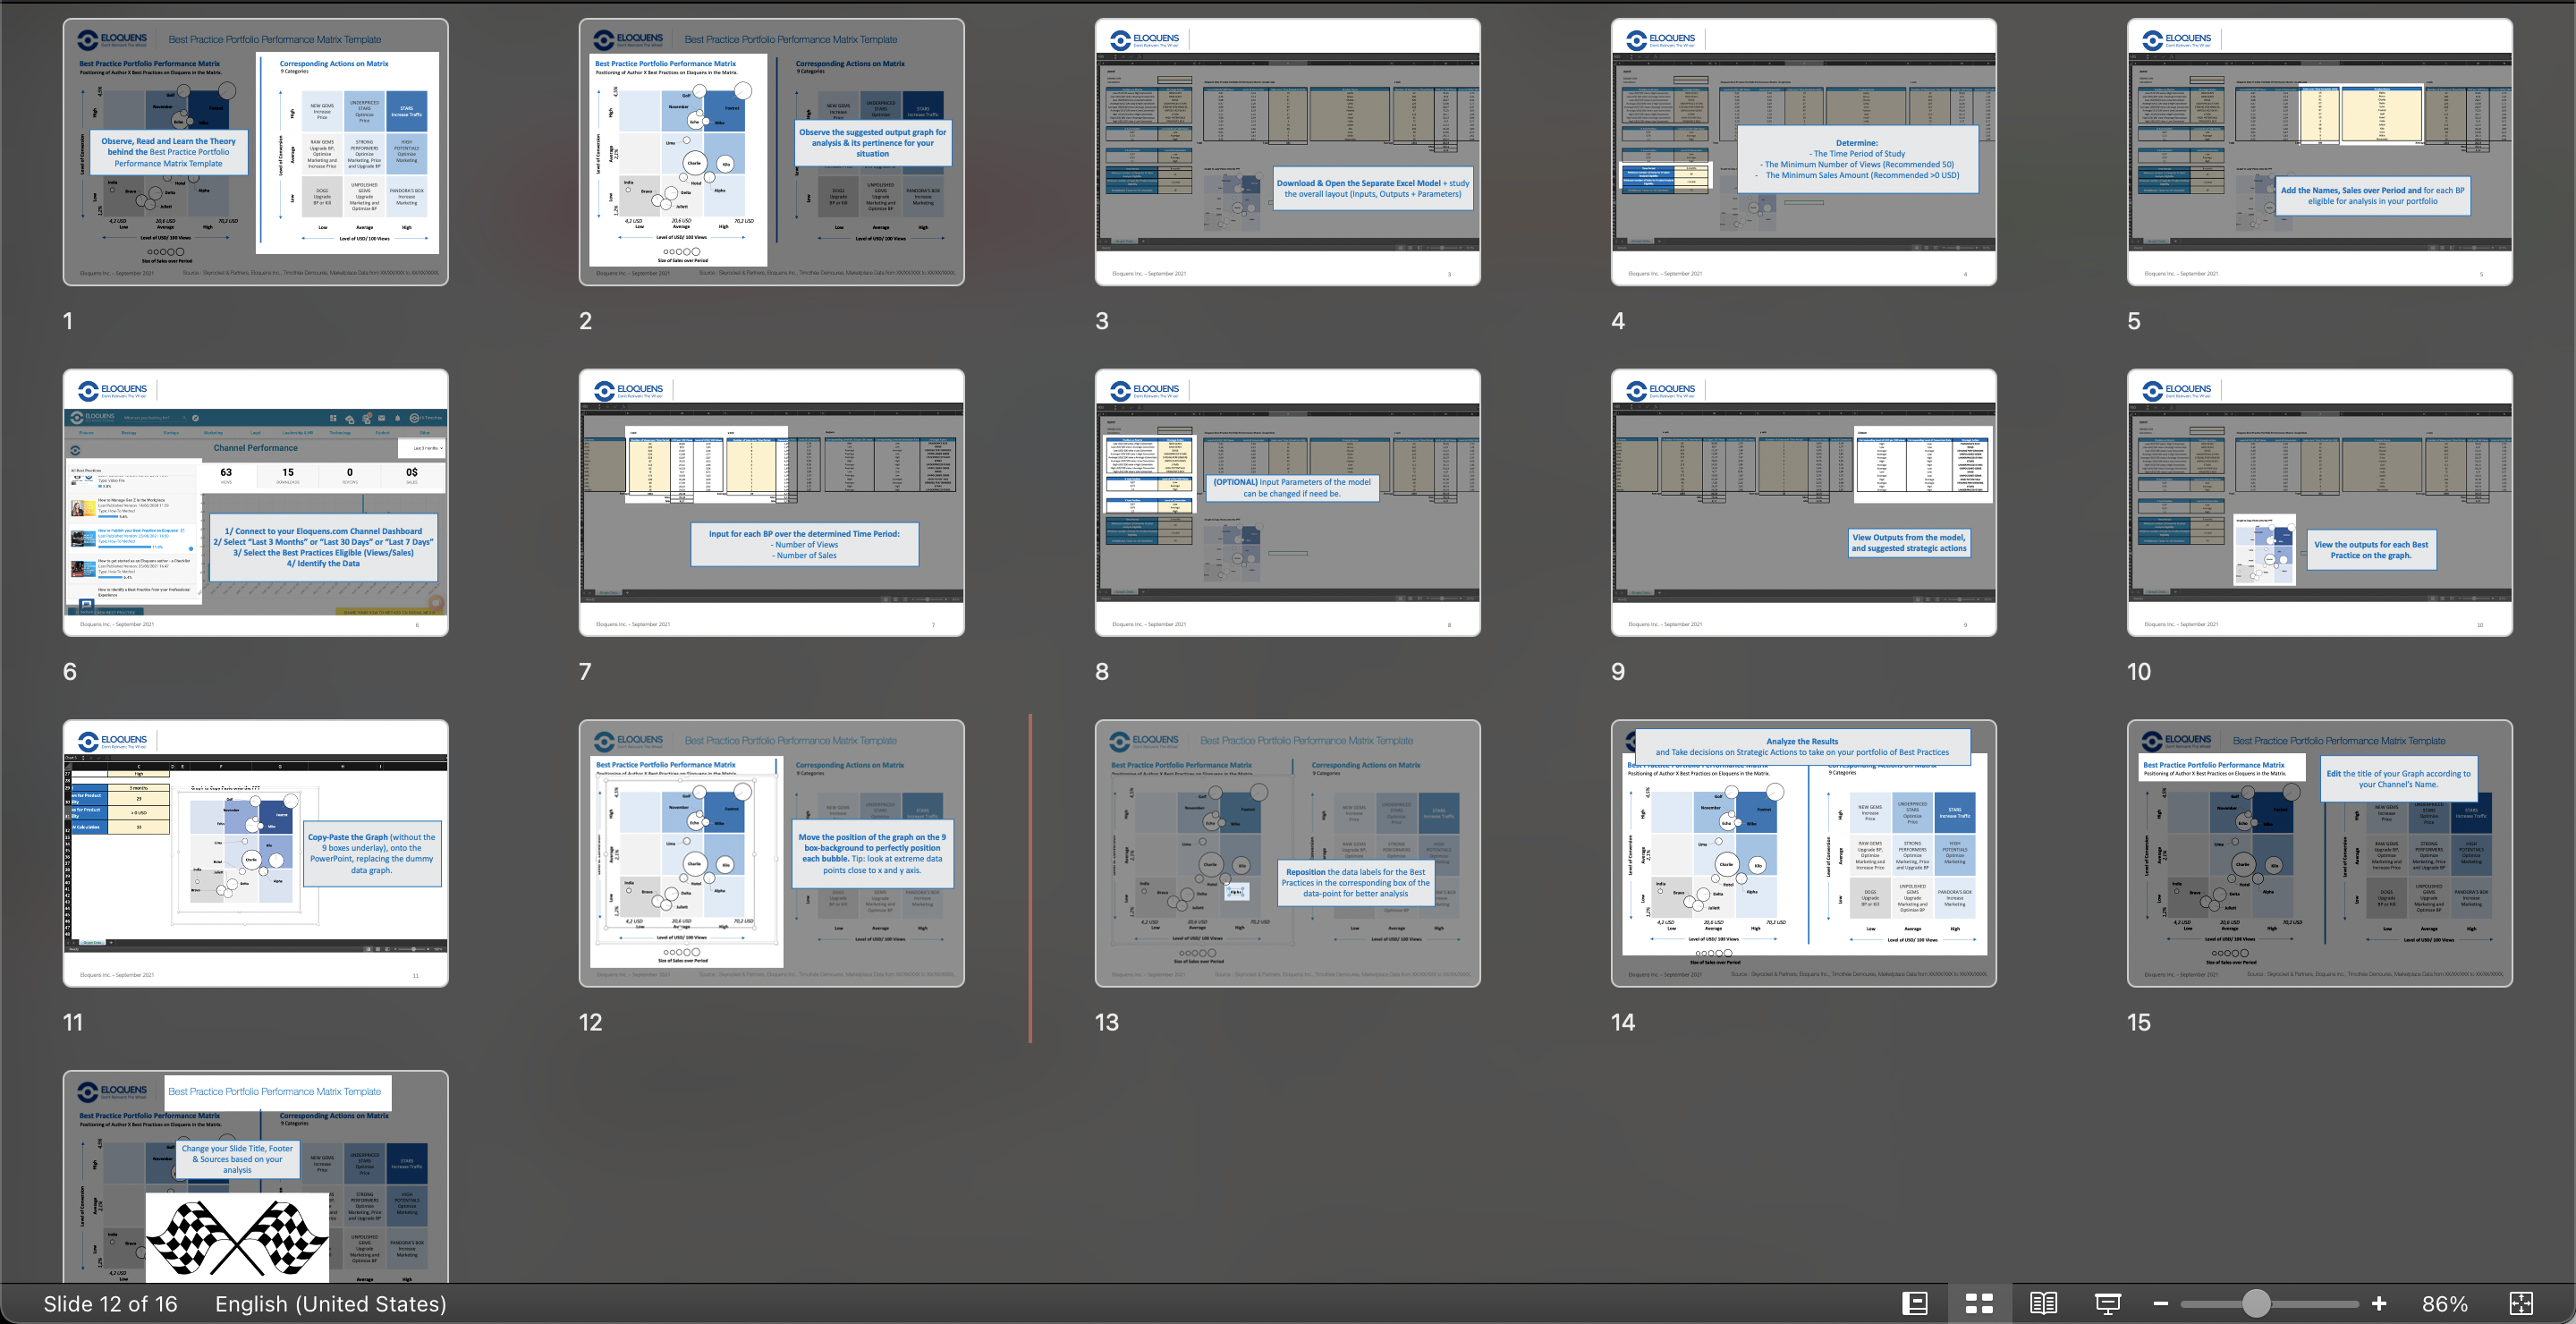Select the Slide Sorter view icon
This screenshot has width=2576, height=1324.
[x=1979, y=1303]
